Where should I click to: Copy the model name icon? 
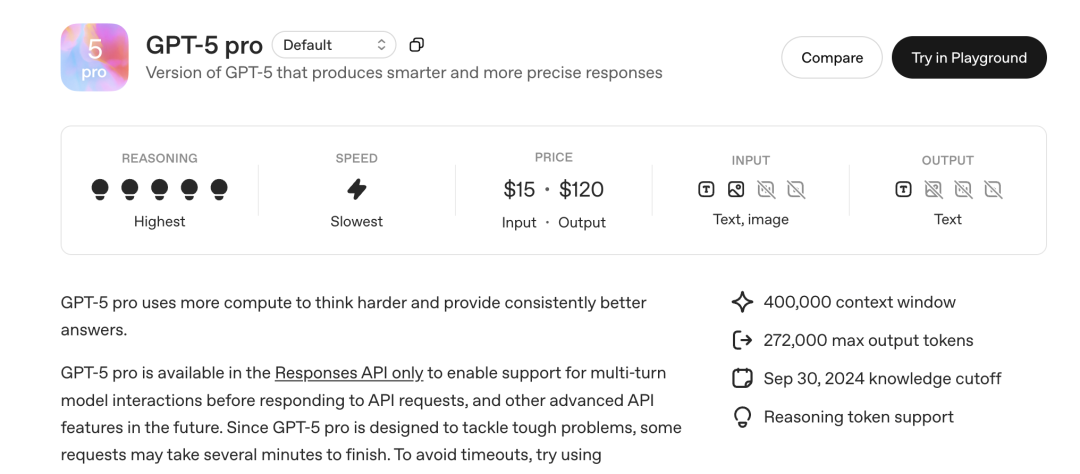(x=417, y=45)
